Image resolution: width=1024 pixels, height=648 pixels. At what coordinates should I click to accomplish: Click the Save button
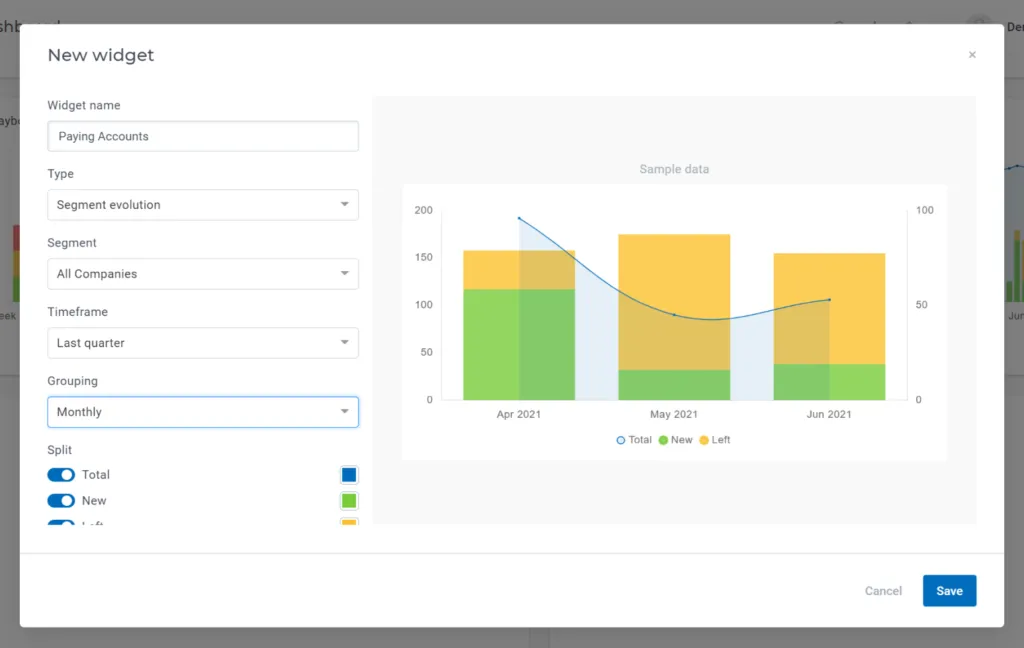point(949,591)
